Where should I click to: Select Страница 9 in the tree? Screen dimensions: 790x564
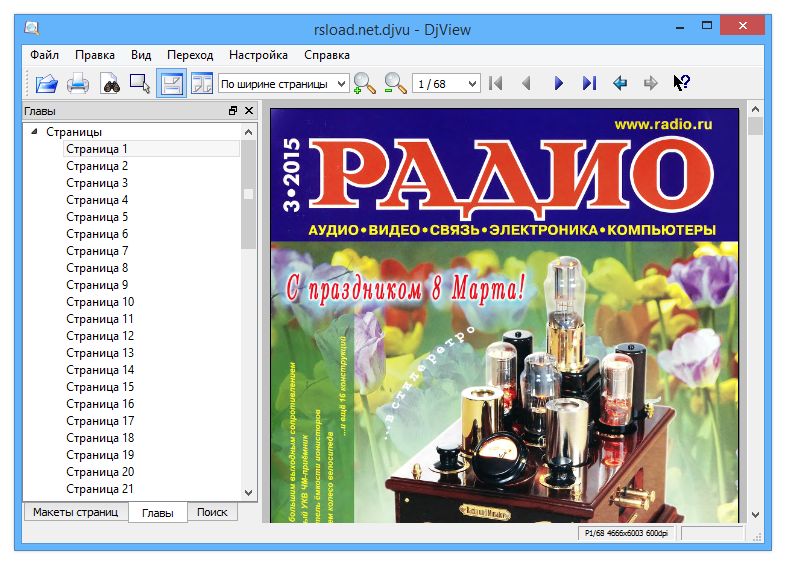97,285
